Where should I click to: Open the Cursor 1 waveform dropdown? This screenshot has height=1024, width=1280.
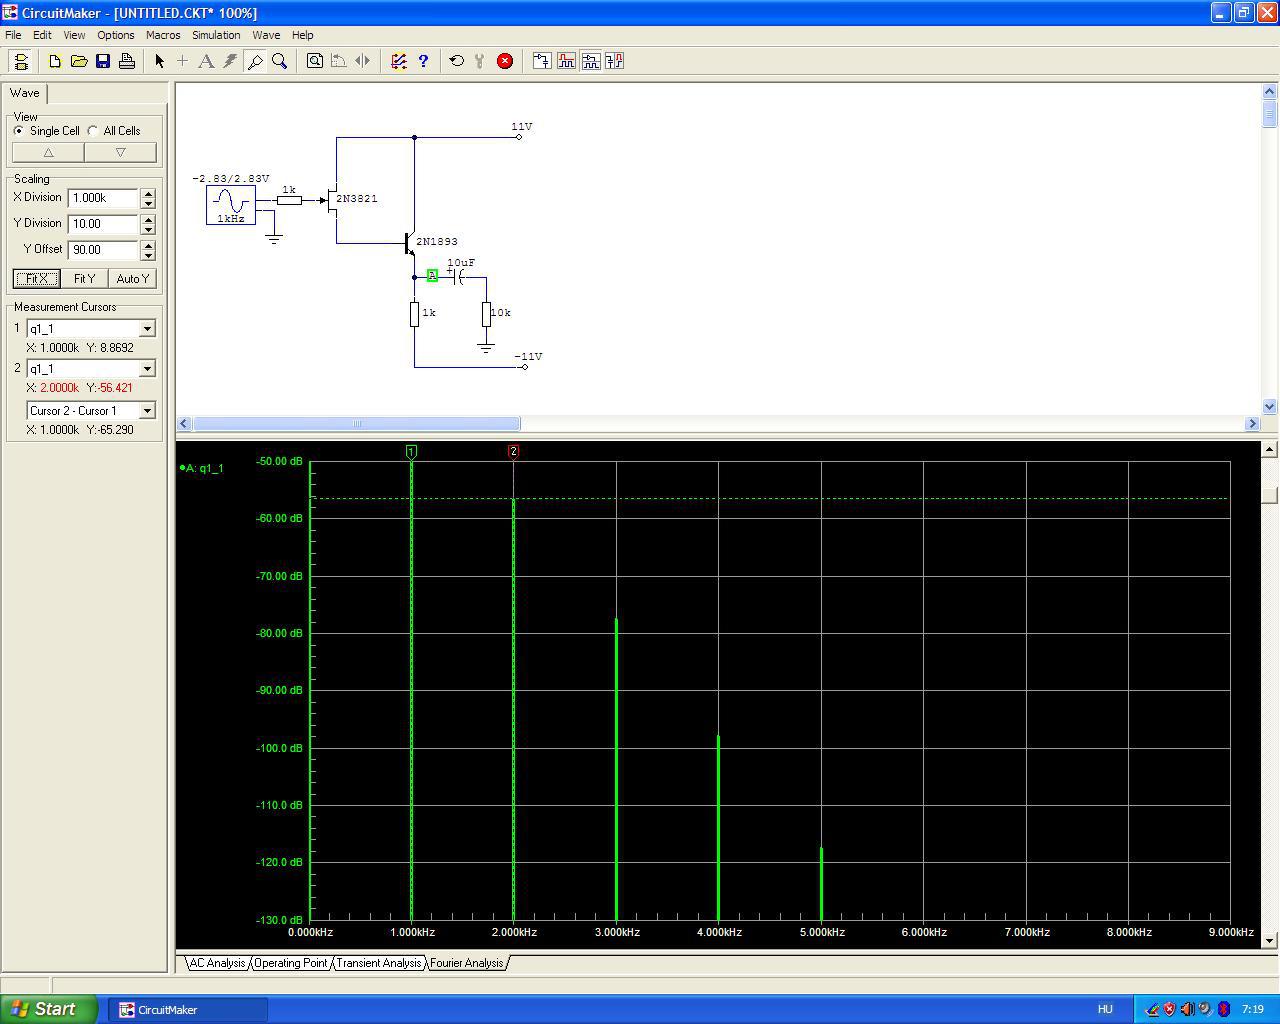[147, 329]
